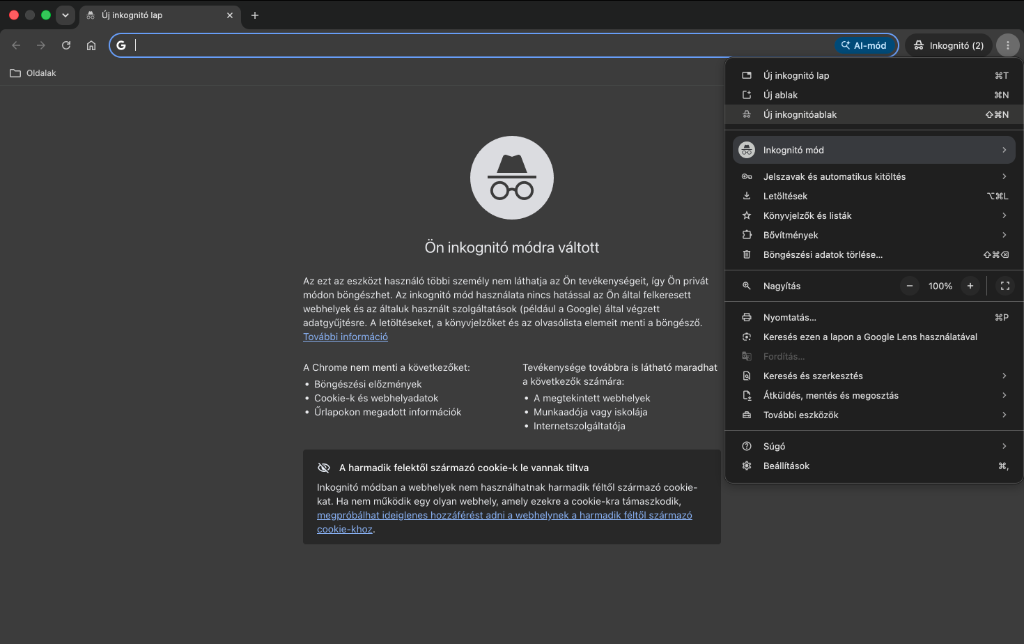Screen dimensions: 1024x644
Task: Open a new tab with plus button
Action: [255, 15]
